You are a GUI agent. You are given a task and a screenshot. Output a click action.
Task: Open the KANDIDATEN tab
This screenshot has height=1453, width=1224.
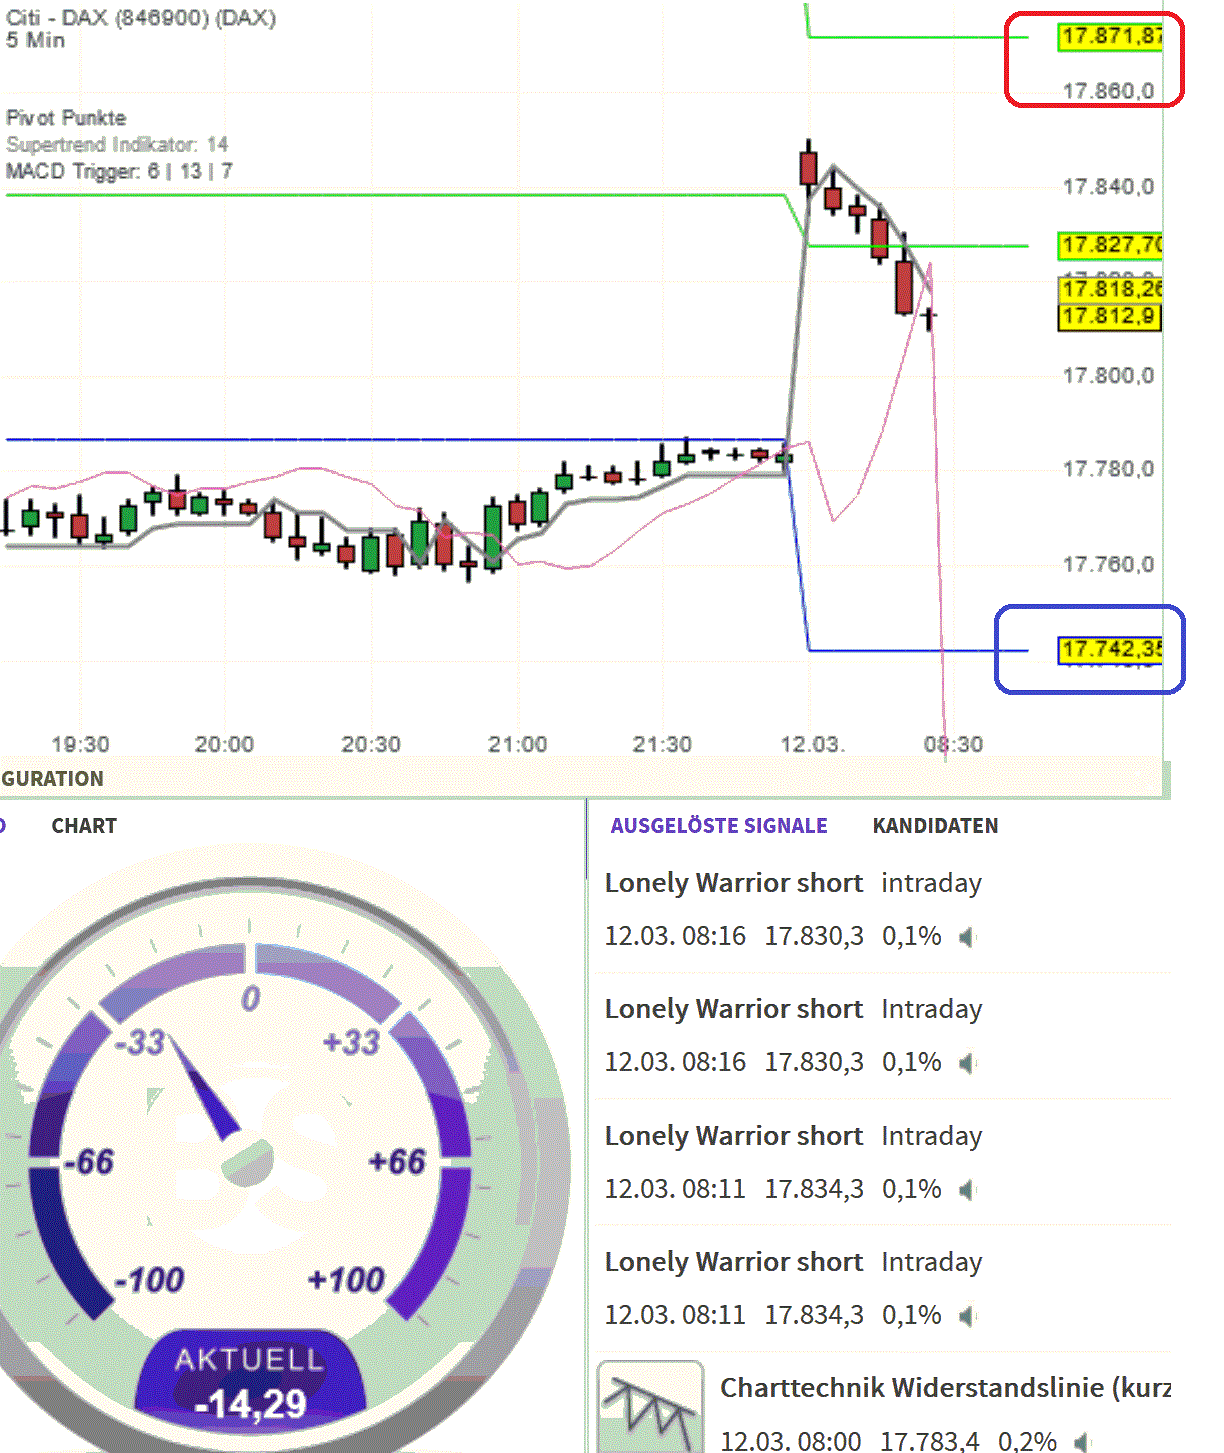(x=935, y=825)
